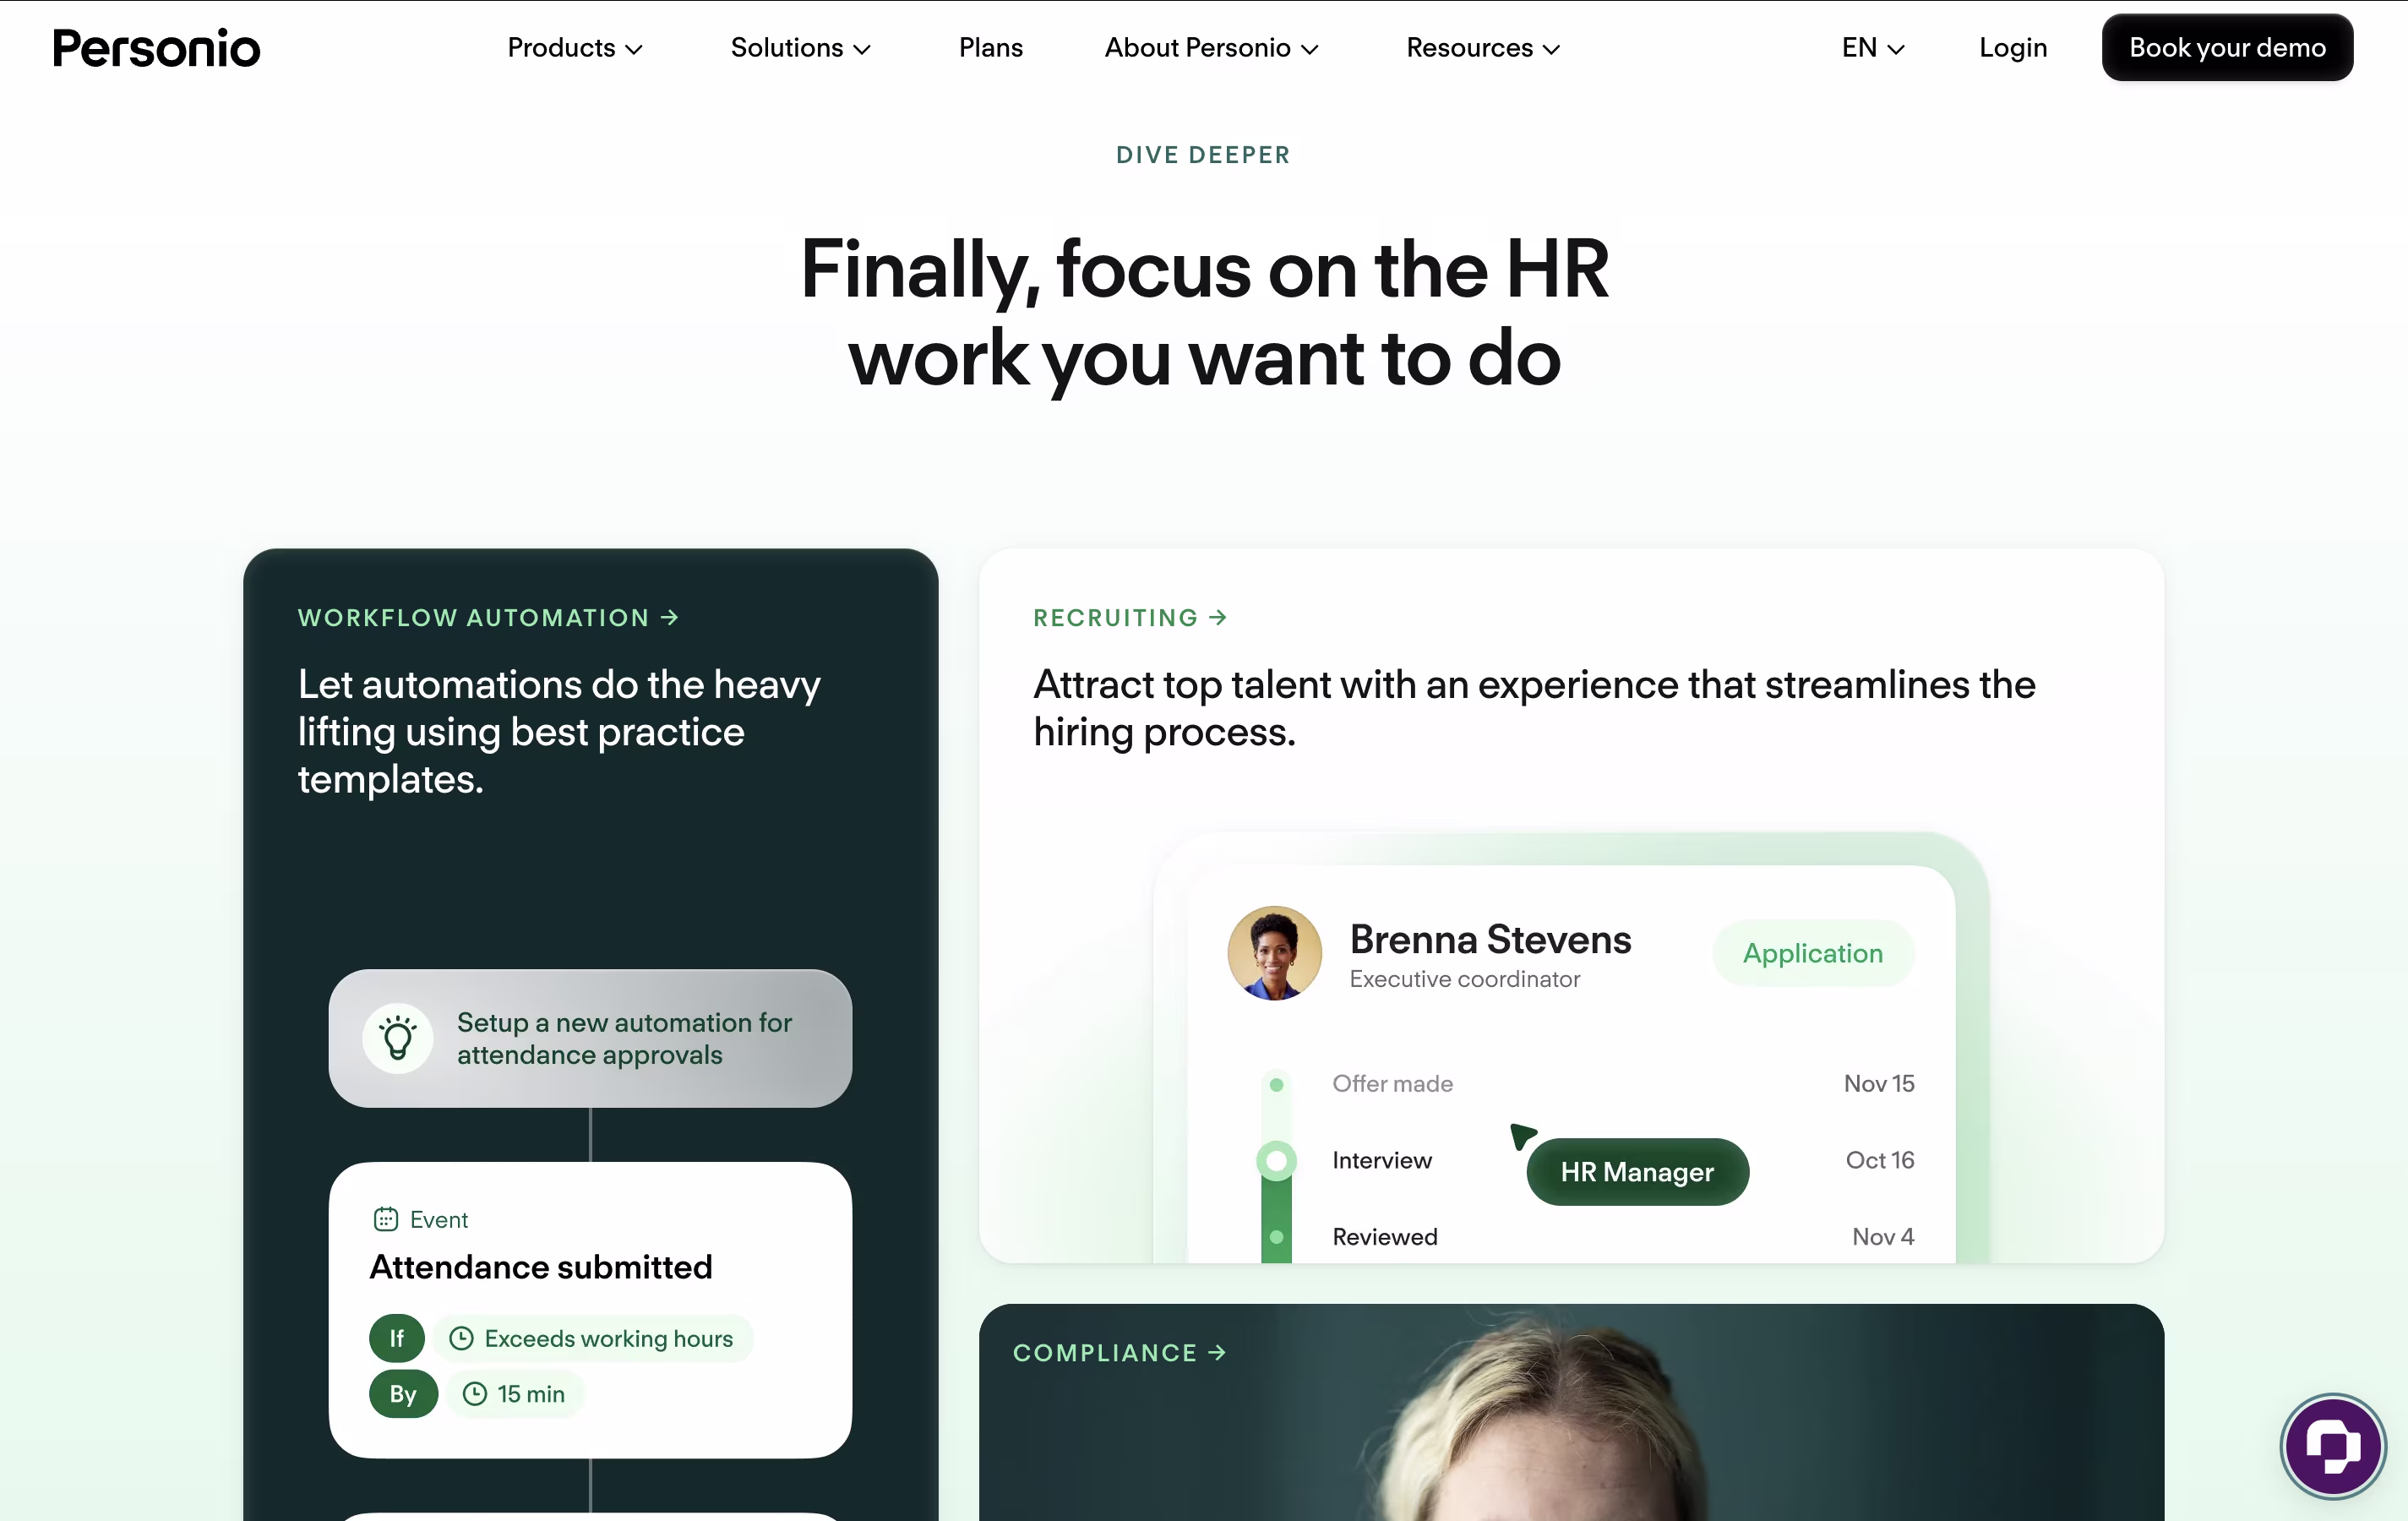Open the Workflow Automation link
Image resolution: width=2408 pixels, height=1521 pixels.
(488, 618)
